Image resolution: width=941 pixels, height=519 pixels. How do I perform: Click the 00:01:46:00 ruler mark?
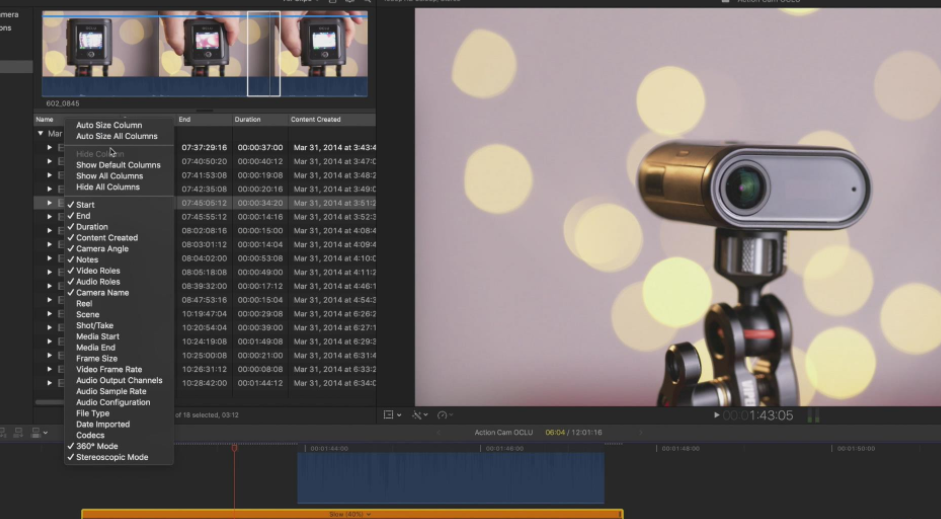[x=504, y=448]
